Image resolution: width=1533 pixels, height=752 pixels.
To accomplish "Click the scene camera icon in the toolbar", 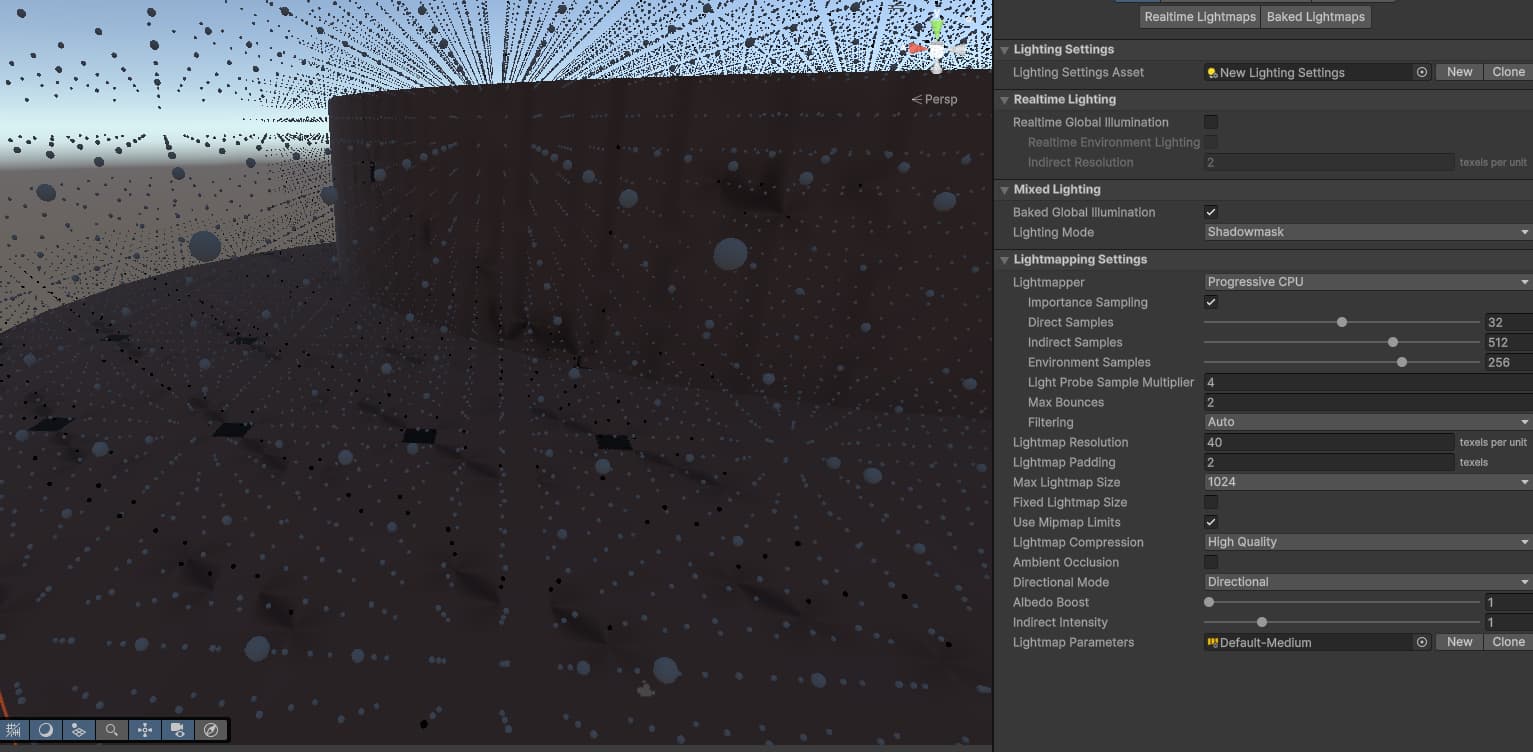I will (x=177, y=730).
